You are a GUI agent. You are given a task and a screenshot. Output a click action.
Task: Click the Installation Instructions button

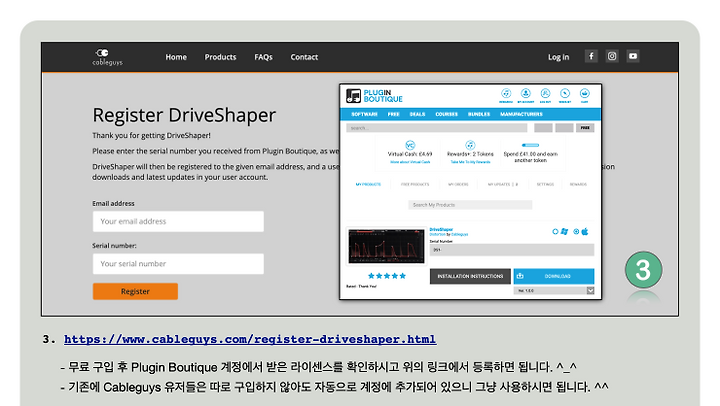click(470, 276)
